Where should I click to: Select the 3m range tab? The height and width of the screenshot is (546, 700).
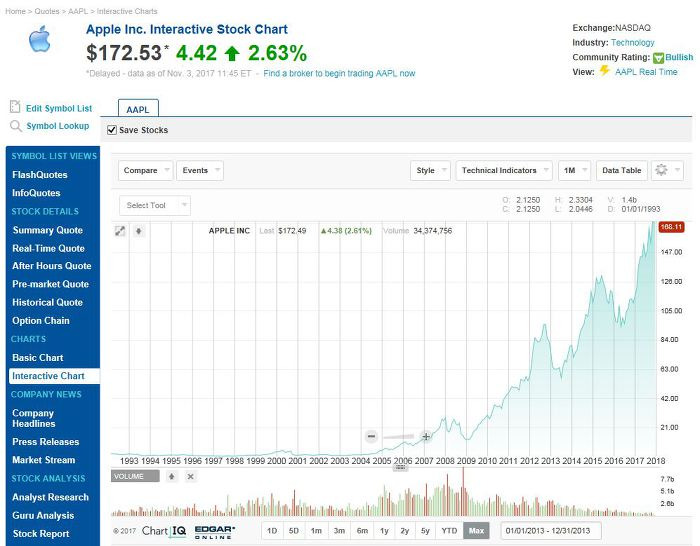click(x=339, y=531)
